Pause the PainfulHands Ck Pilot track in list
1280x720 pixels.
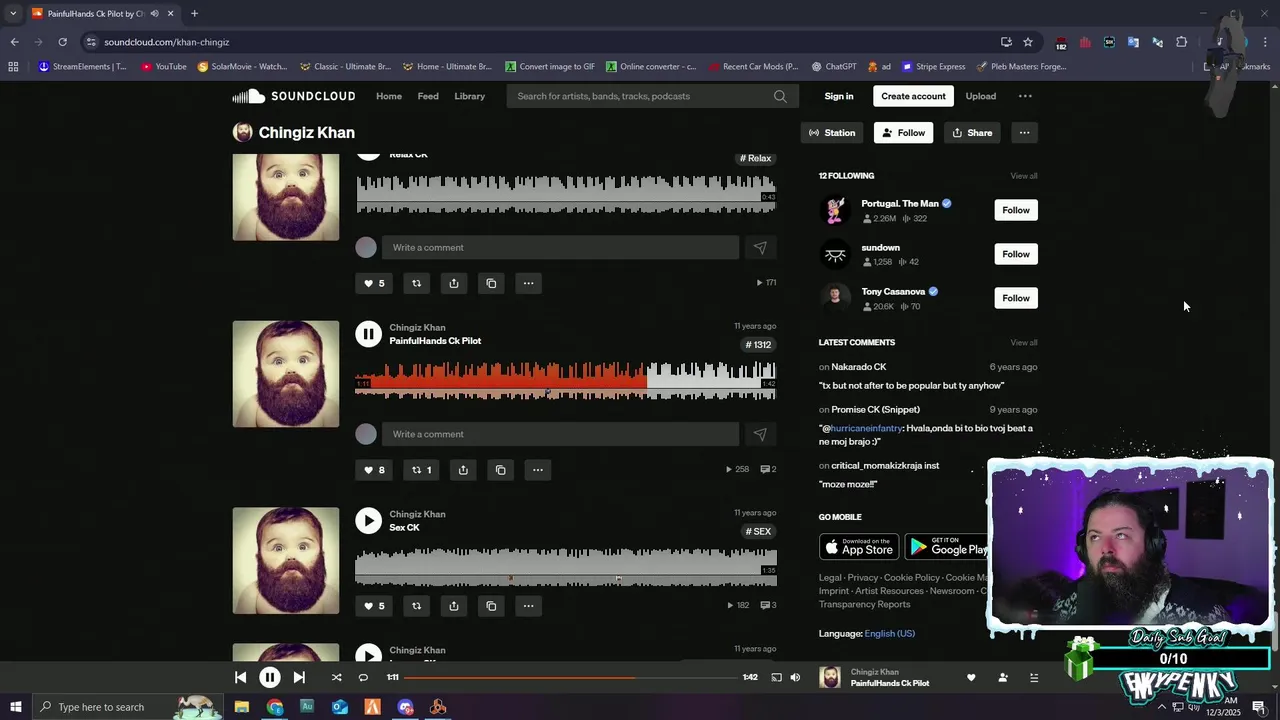(x=368, y=334)
